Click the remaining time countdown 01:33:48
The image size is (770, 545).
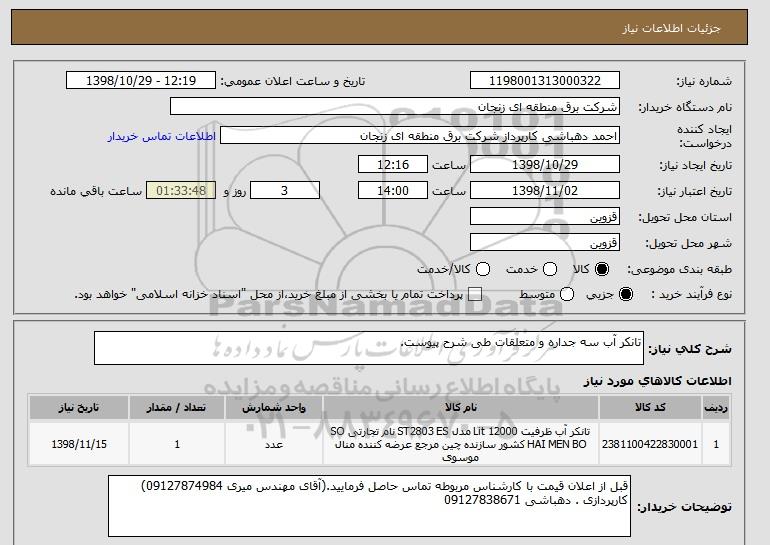pyautogui.click(x=181, y=191)
